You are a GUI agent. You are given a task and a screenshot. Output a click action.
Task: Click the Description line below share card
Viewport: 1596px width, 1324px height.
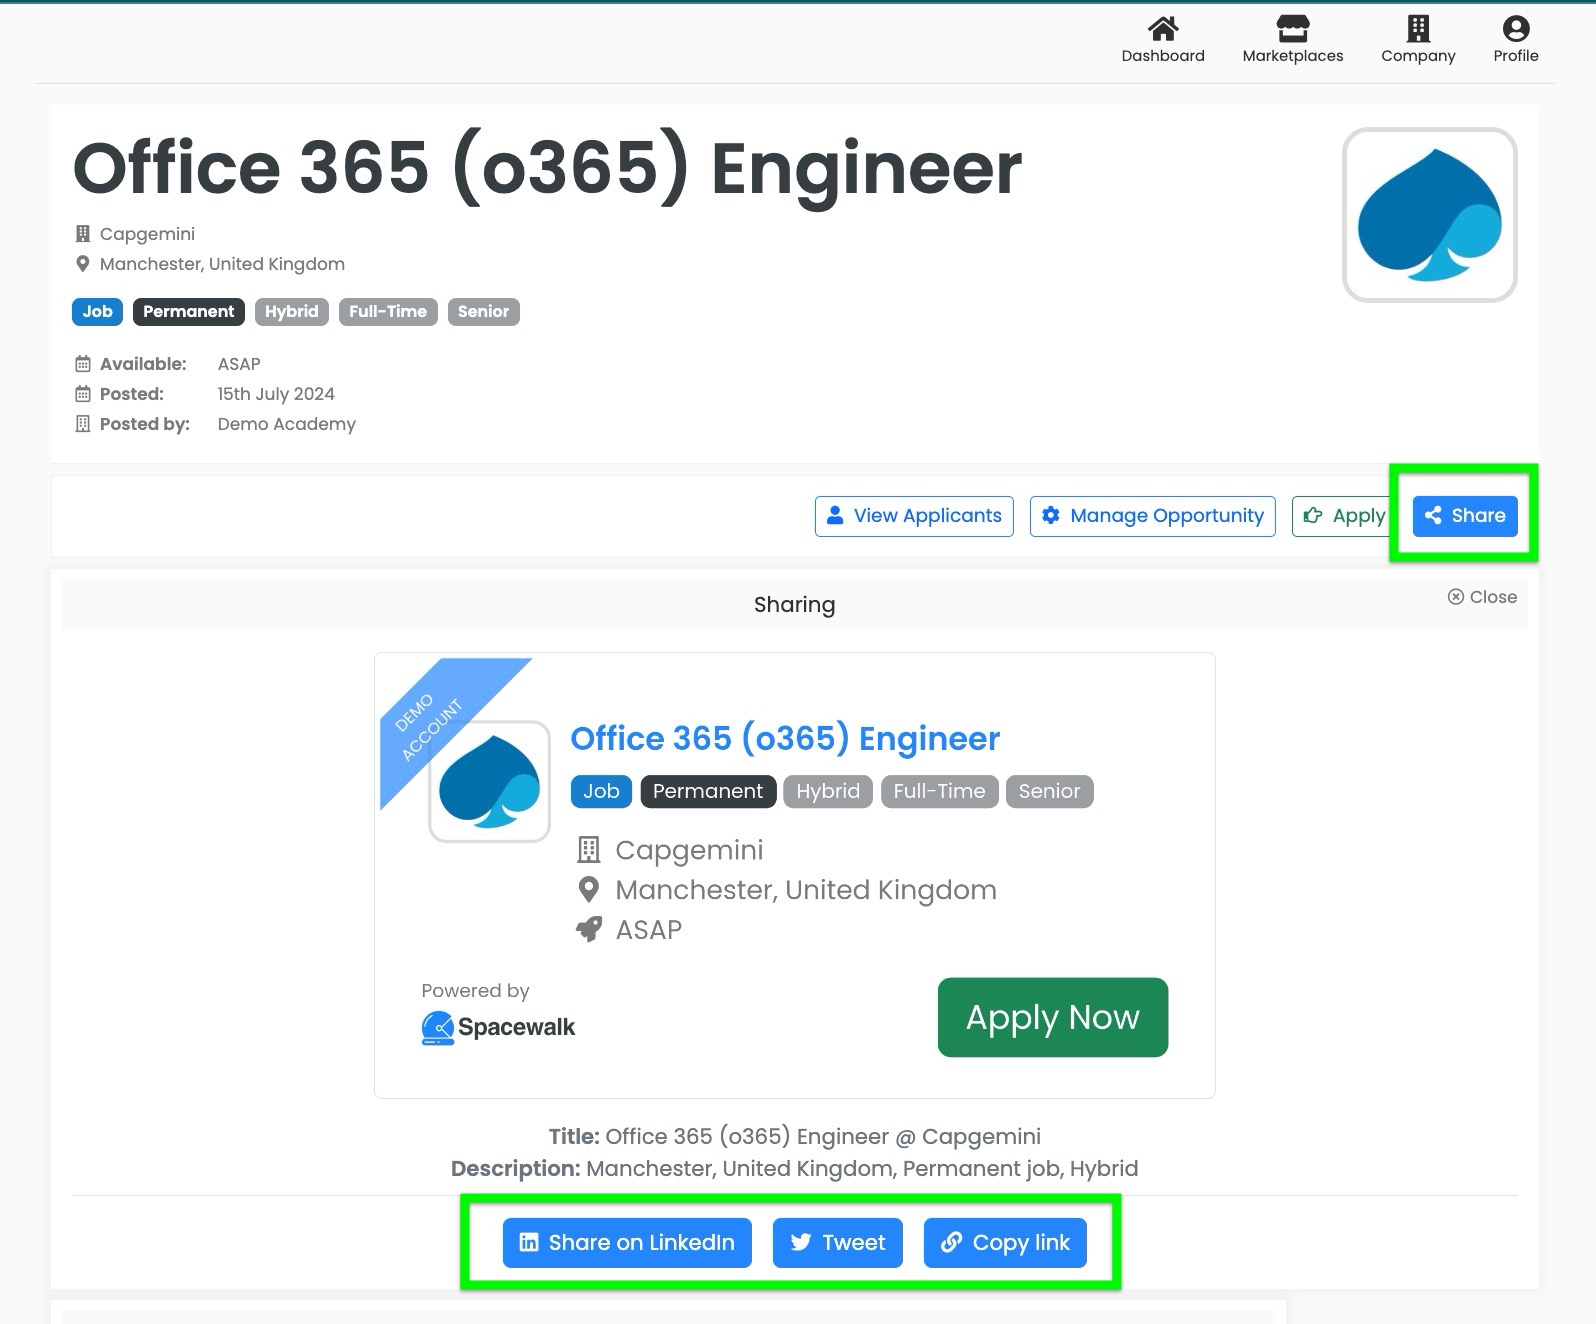click(794, 1168)
